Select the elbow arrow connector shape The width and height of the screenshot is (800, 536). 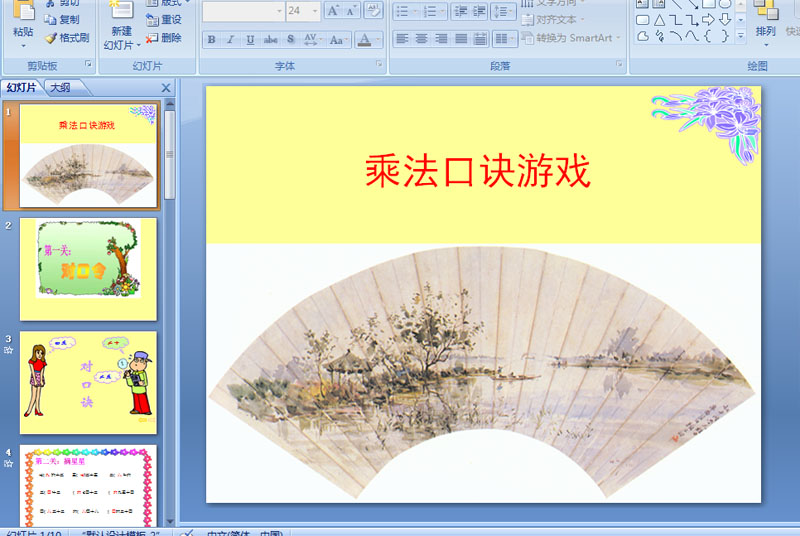(x=692, y=20)
